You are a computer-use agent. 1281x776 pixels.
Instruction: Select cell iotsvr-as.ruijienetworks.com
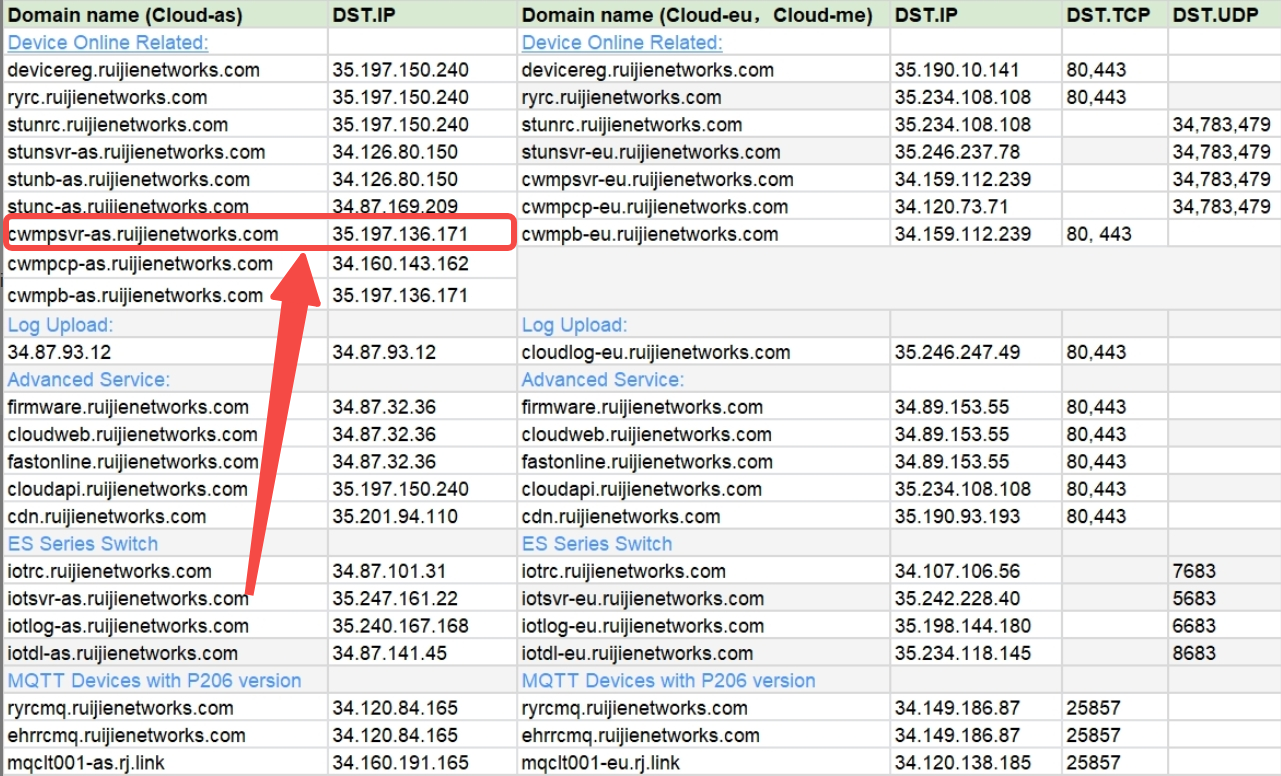coord(164,599)
